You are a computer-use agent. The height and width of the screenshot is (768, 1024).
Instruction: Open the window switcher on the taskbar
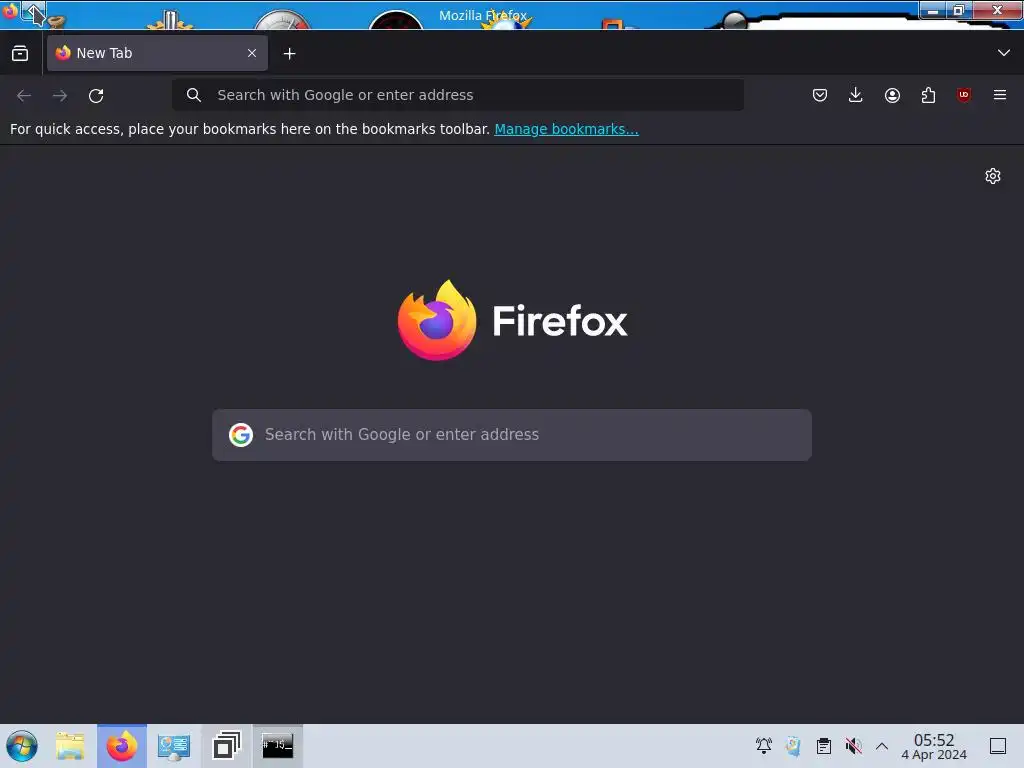coord(226,746)
